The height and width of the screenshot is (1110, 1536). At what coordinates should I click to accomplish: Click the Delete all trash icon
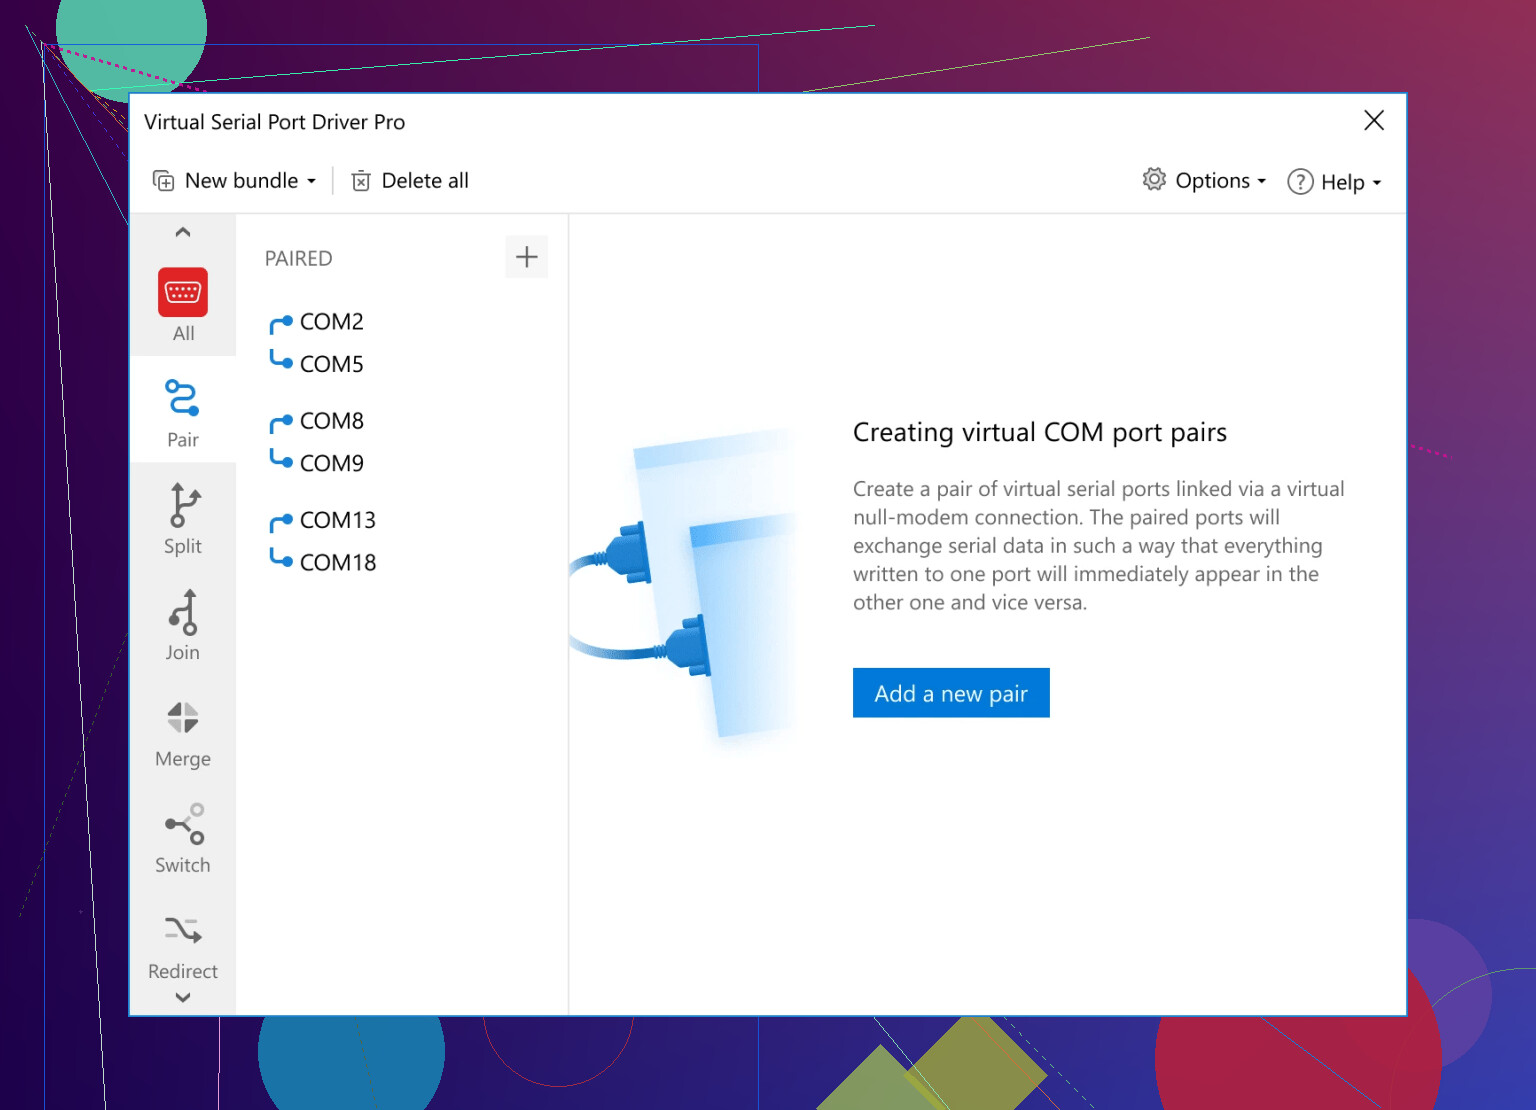coord(361,181)
